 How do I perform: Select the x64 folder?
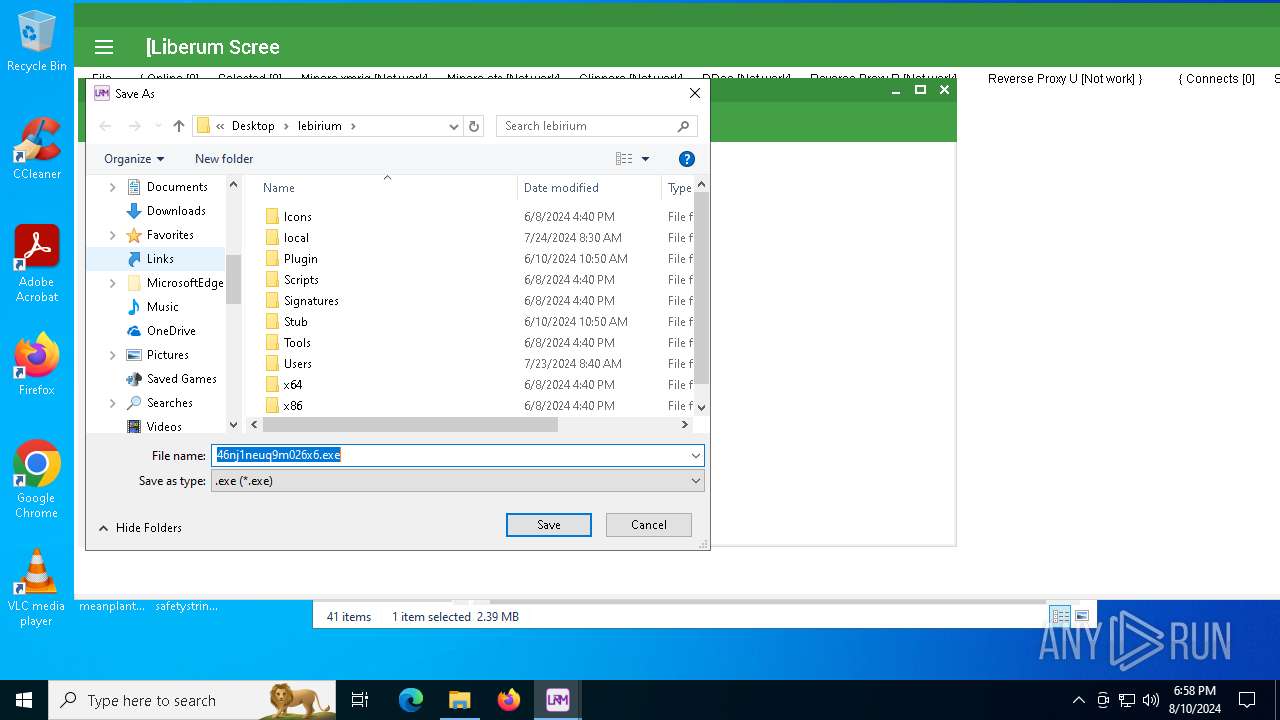point(293,385)
